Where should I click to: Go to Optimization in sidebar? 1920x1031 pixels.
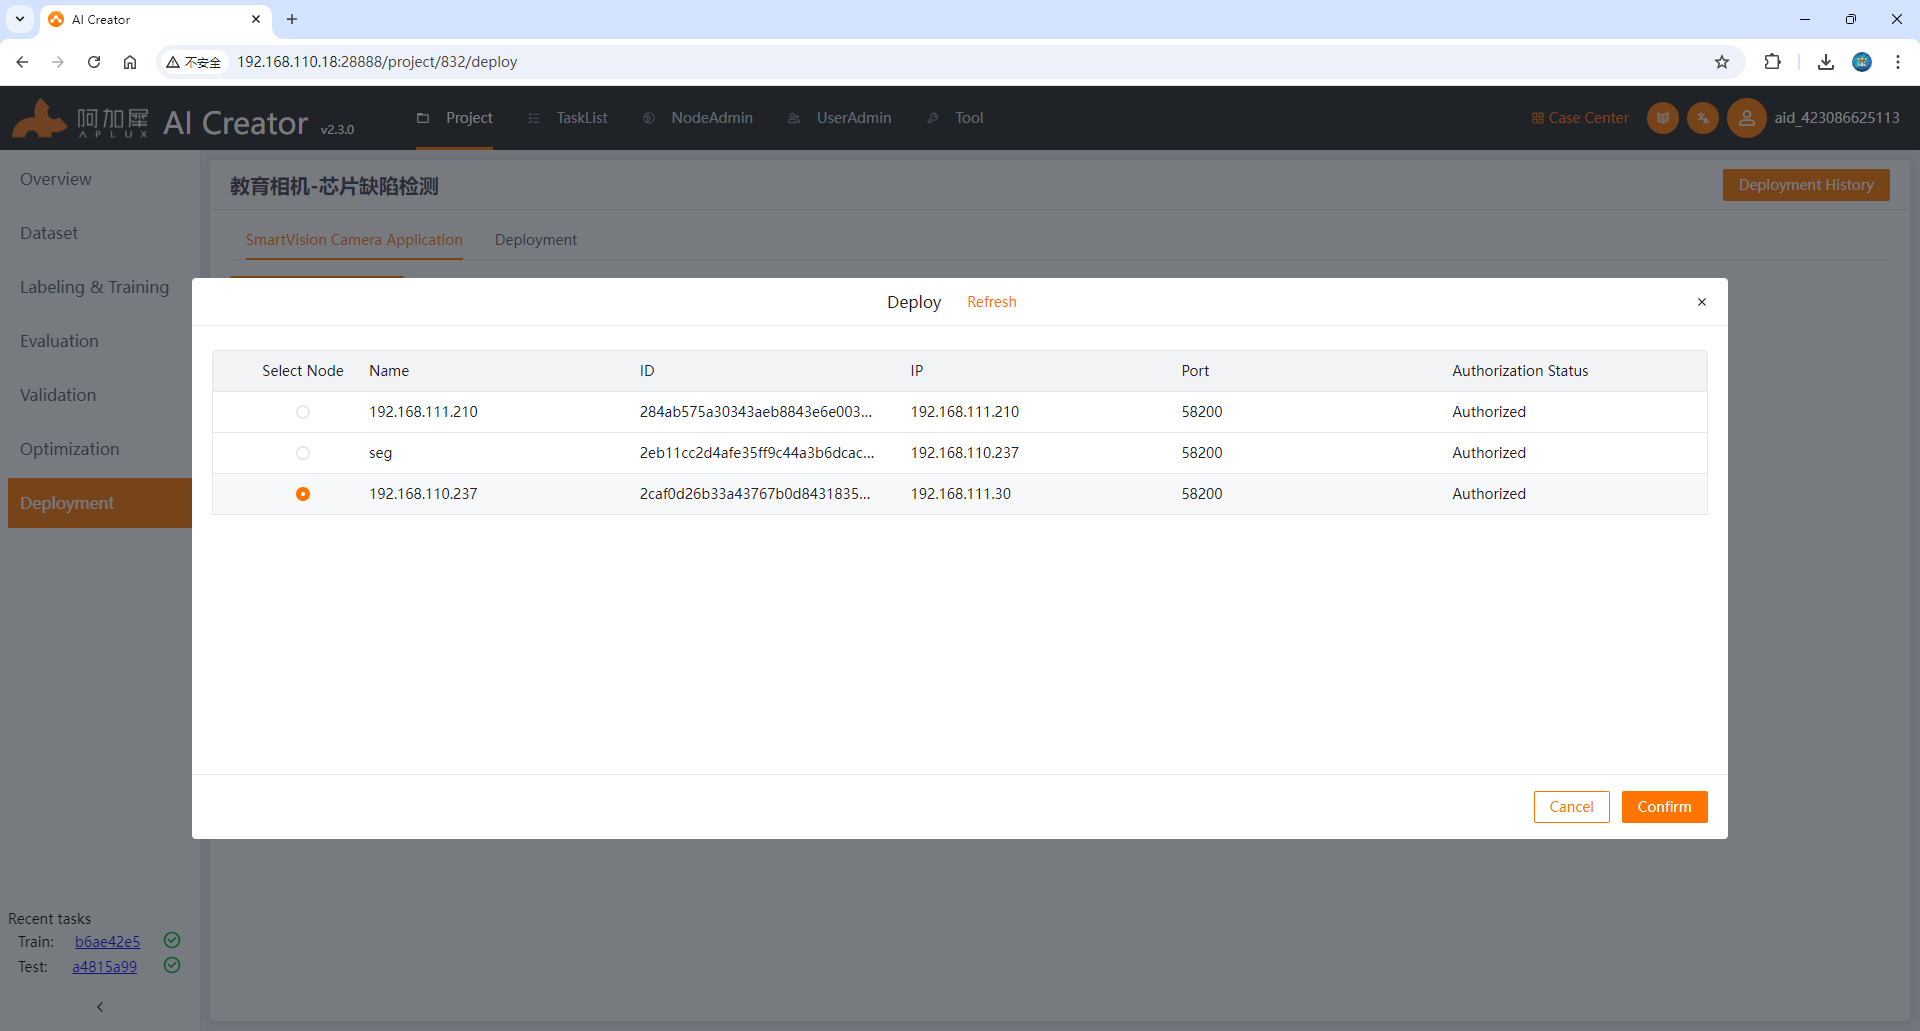click(70, 449)
